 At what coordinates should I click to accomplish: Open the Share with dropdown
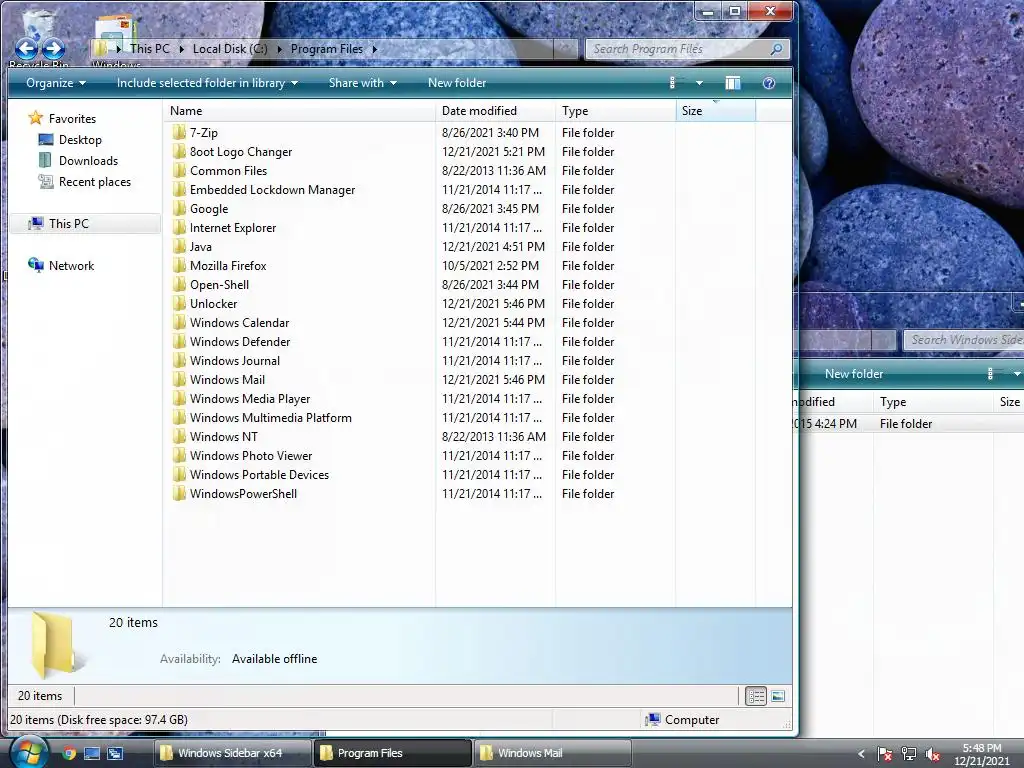[x=362, y=83]
